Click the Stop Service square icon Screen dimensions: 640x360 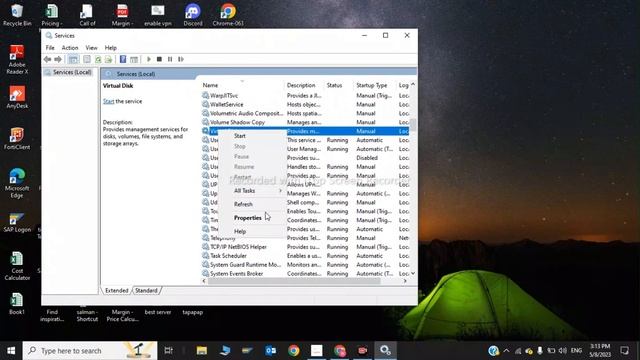pyautogui.click(x=159, y=60)
